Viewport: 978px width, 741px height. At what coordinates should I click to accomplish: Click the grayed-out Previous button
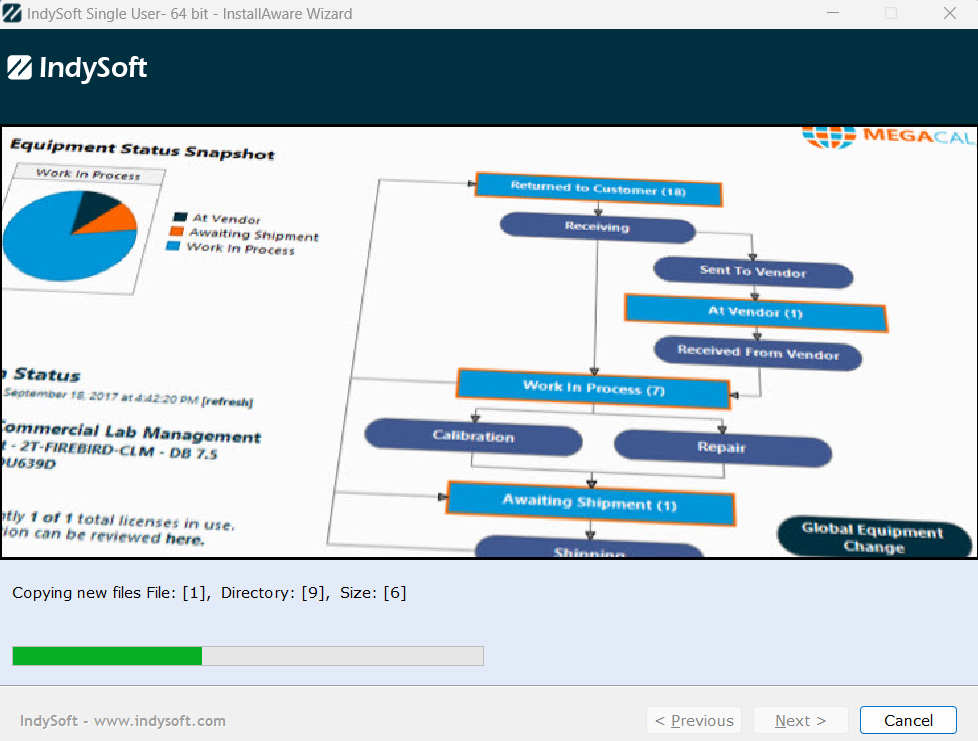click(694, 720)
